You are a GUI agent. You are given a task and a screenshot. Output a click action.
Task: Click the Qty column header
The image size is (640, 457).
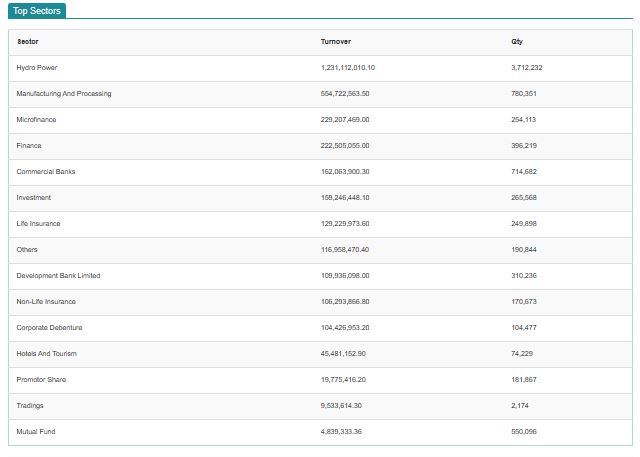click(x=517, y=42)
